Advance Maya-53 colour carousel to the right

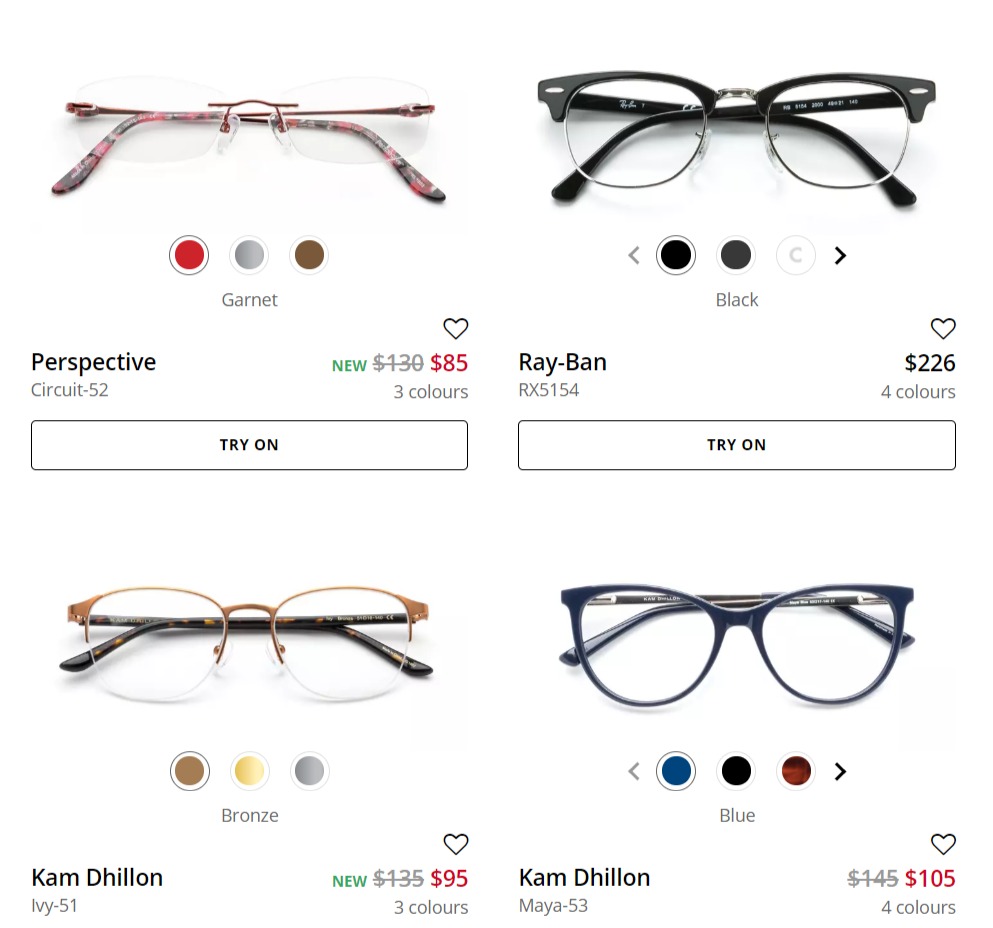pos(840,771)
